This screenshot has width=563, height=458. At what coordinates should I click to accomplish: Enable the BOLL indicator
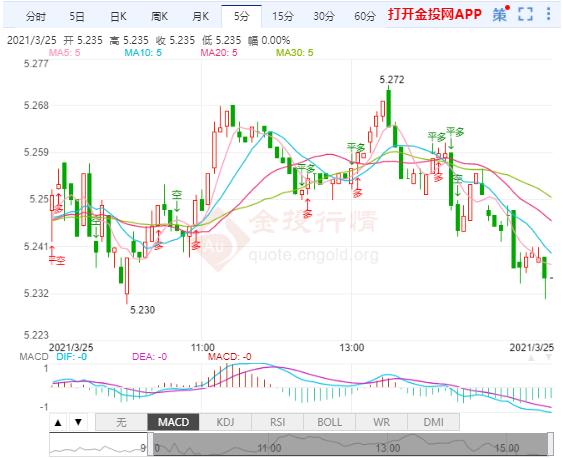click(x=329, y=422)
